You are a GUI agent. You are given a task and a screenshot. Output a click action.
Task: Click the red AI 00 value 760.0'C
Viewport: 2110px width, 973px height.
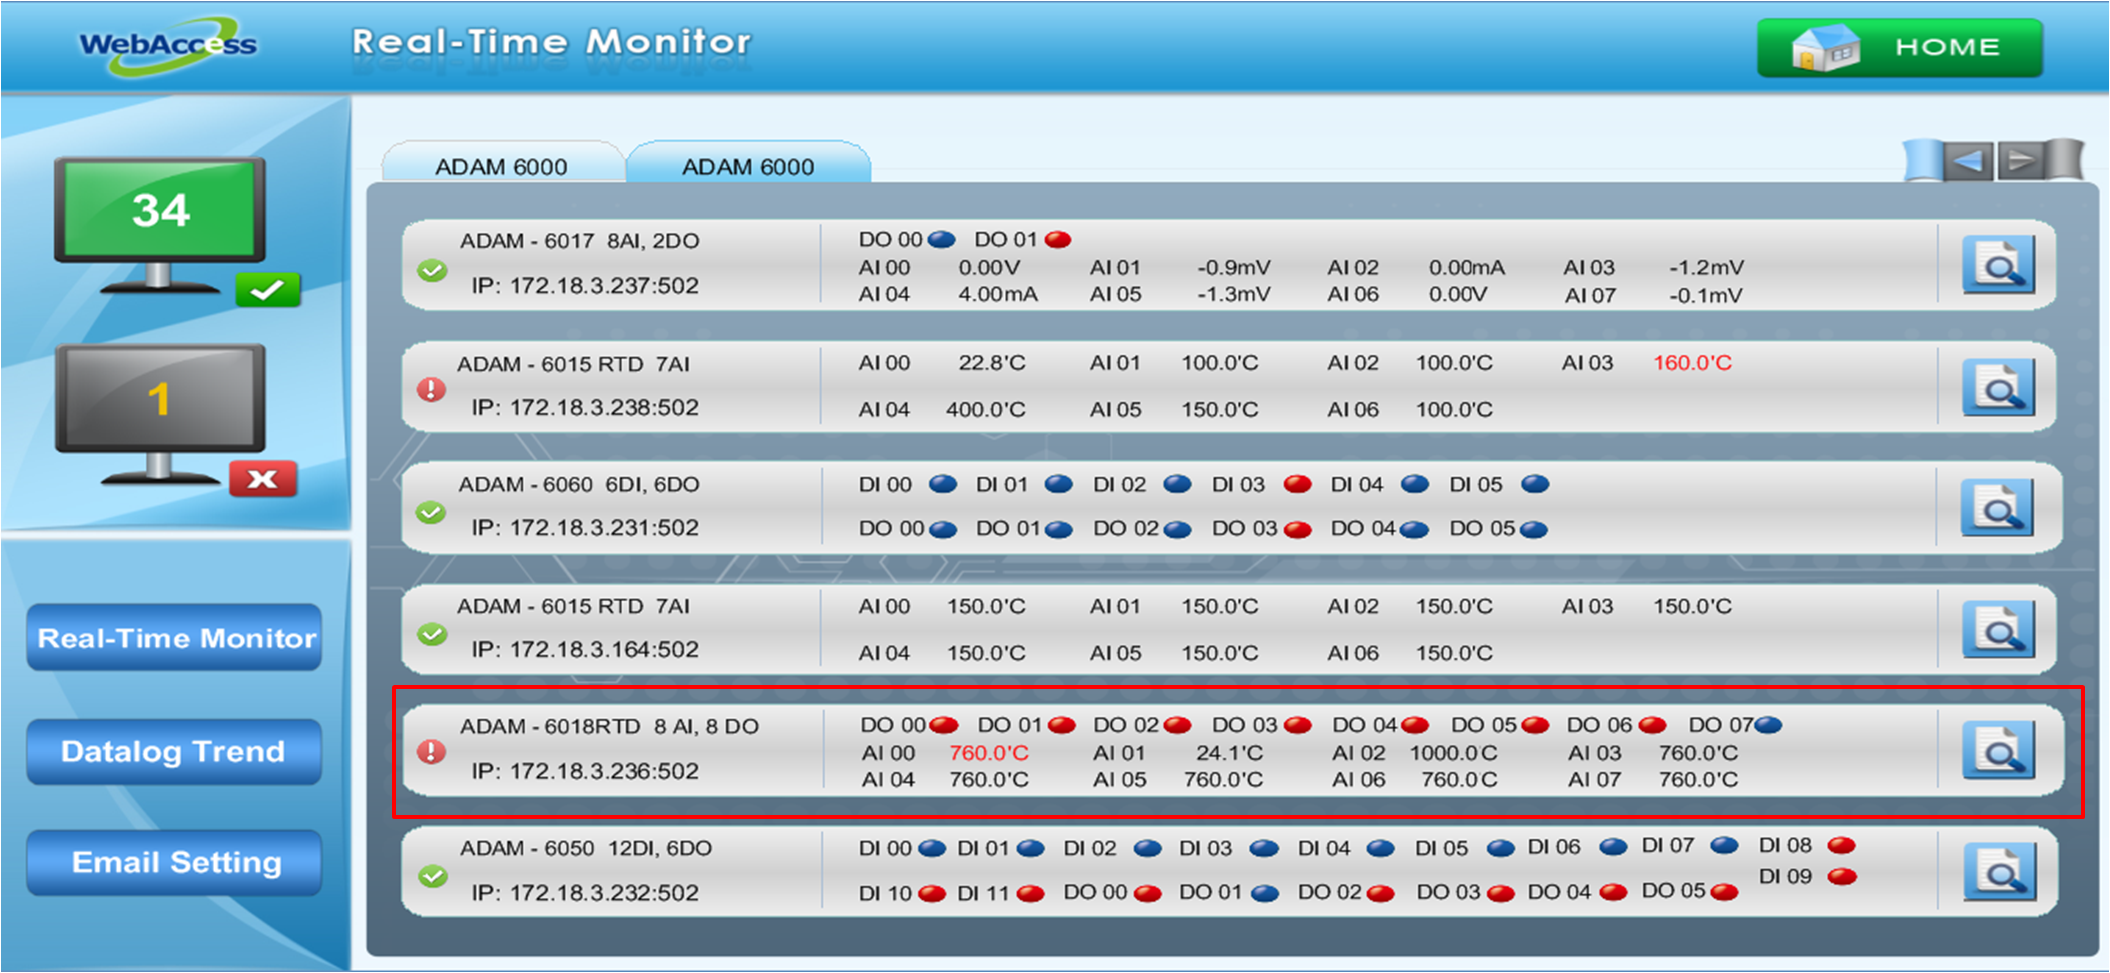[989, 753]
